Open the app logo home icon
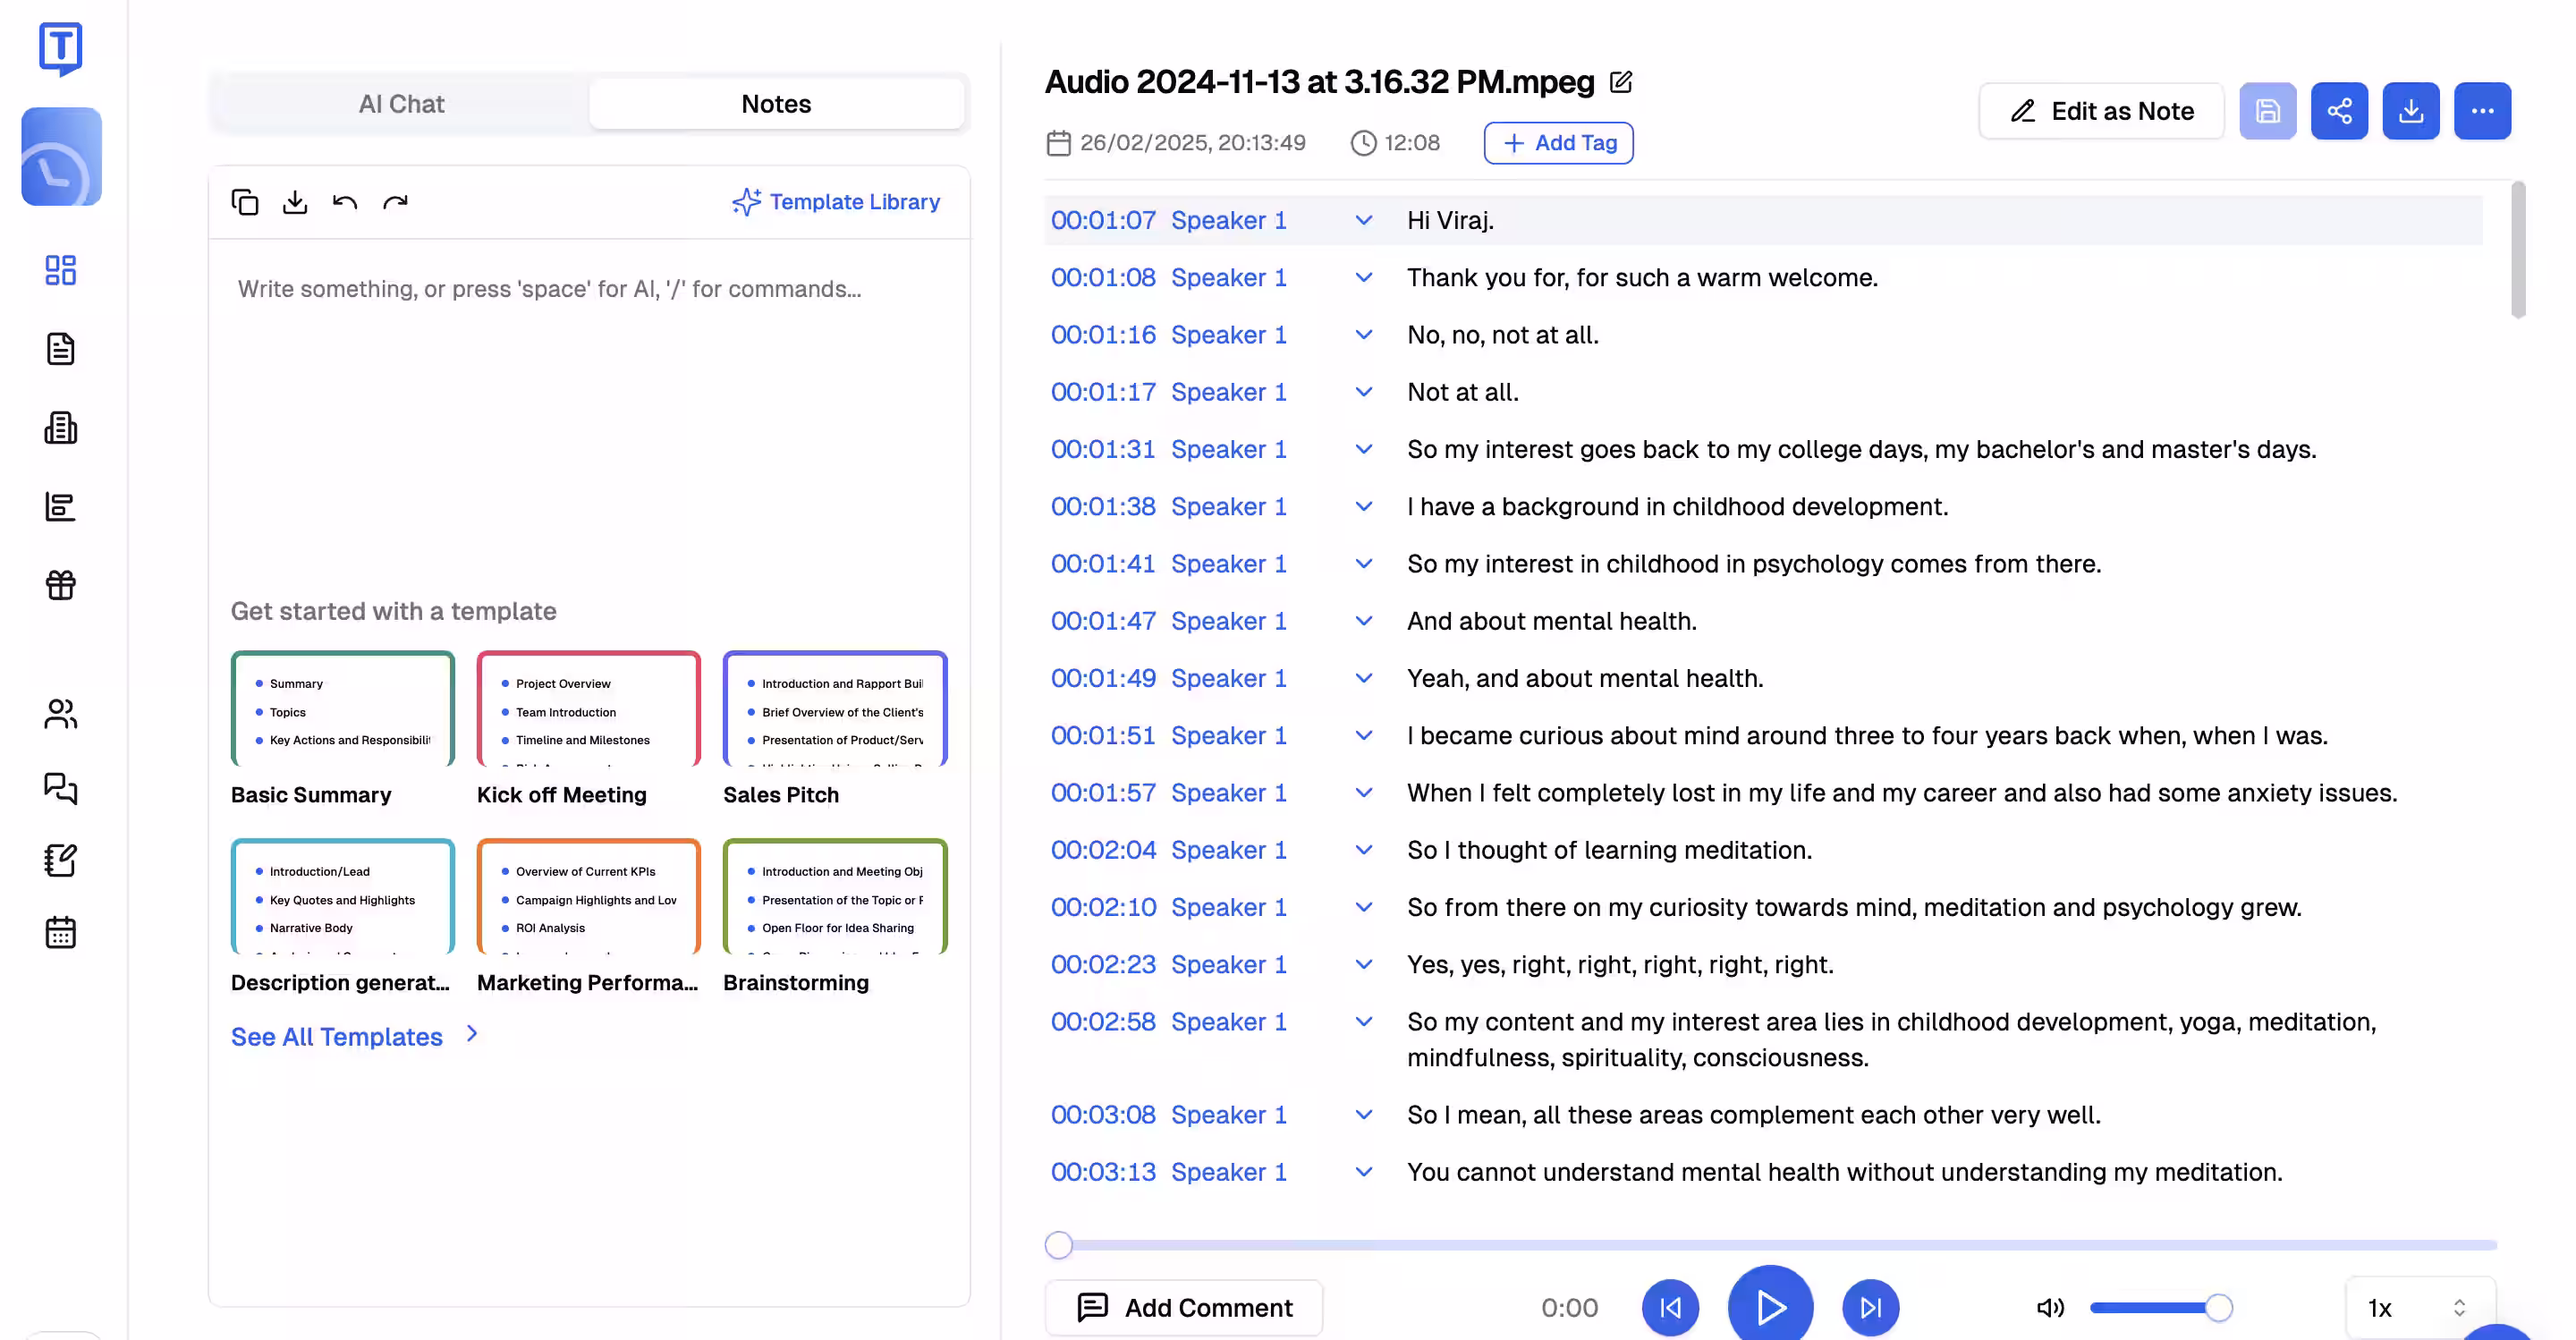Viewport: 2576px width, 1340px height. point(61,47)
